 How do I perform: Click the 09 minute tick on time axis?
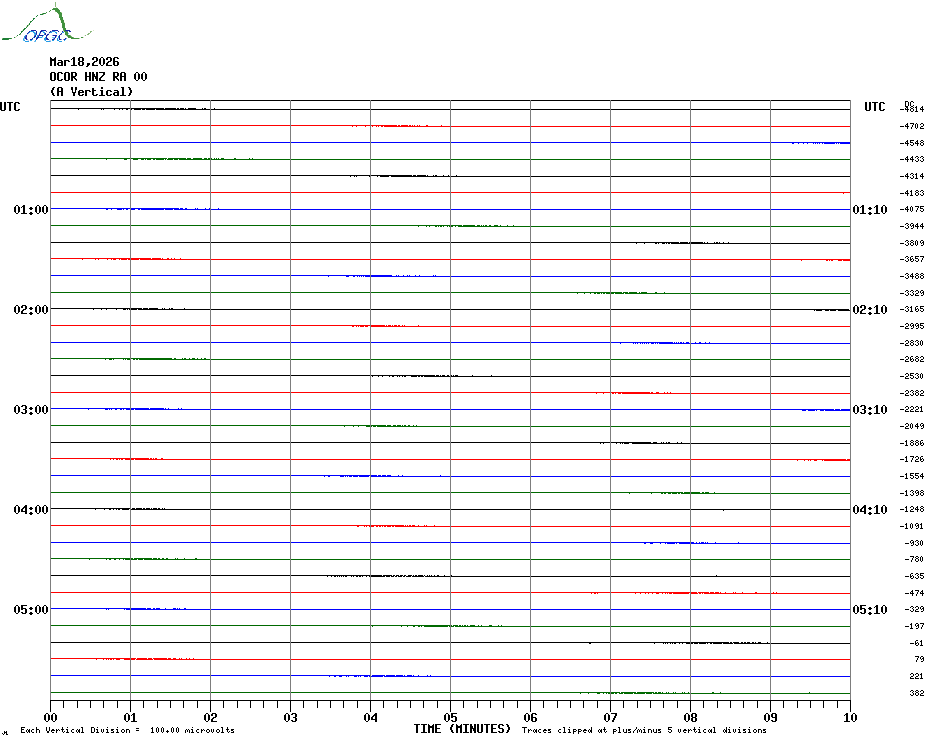tap(770, 717)
